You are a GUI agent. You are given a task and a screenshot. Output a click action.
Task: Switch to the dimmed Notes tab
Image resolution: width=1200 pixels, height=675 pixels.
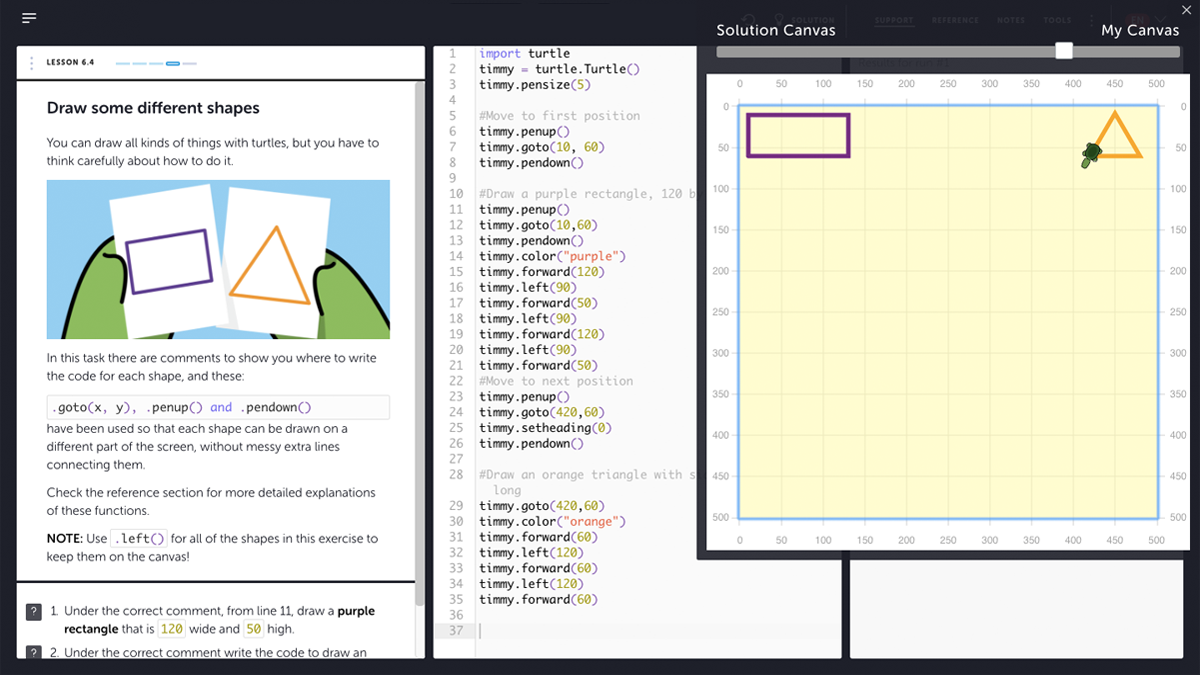[x=1011, y=20]
